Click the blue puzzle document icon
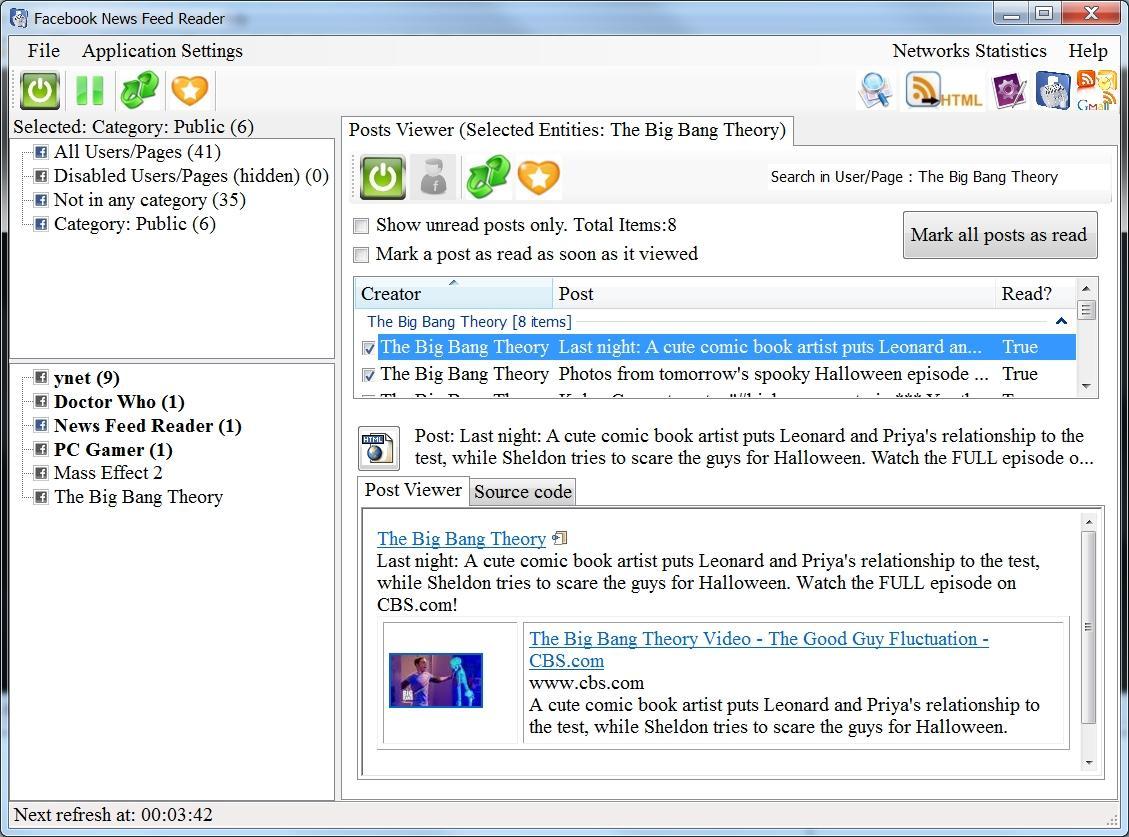 click(x=1053, y=91)
